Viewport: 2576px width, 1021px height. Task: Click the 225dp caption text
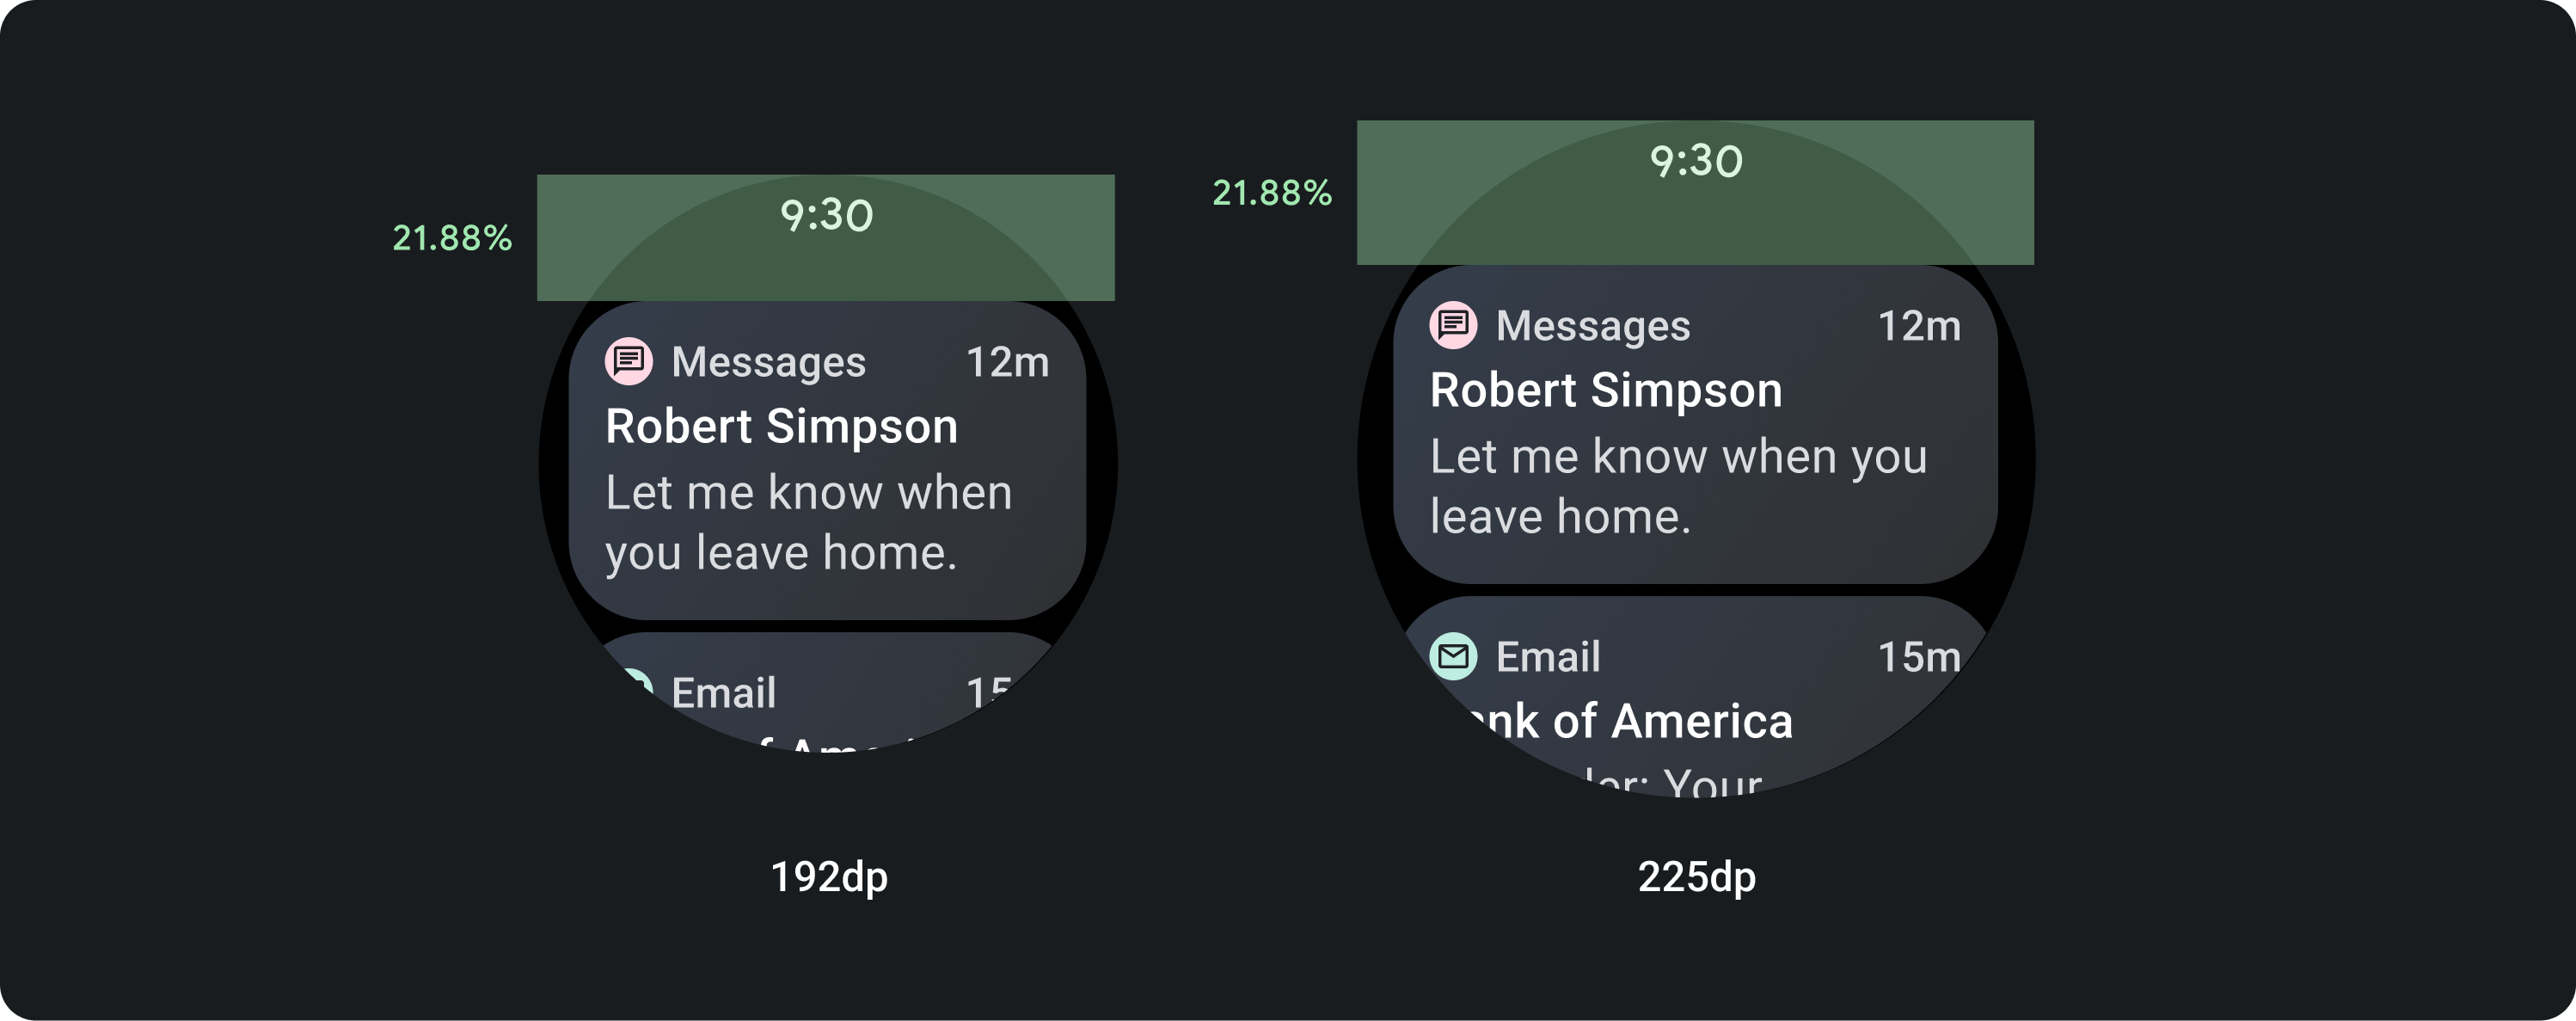[x=1696, y=877]
